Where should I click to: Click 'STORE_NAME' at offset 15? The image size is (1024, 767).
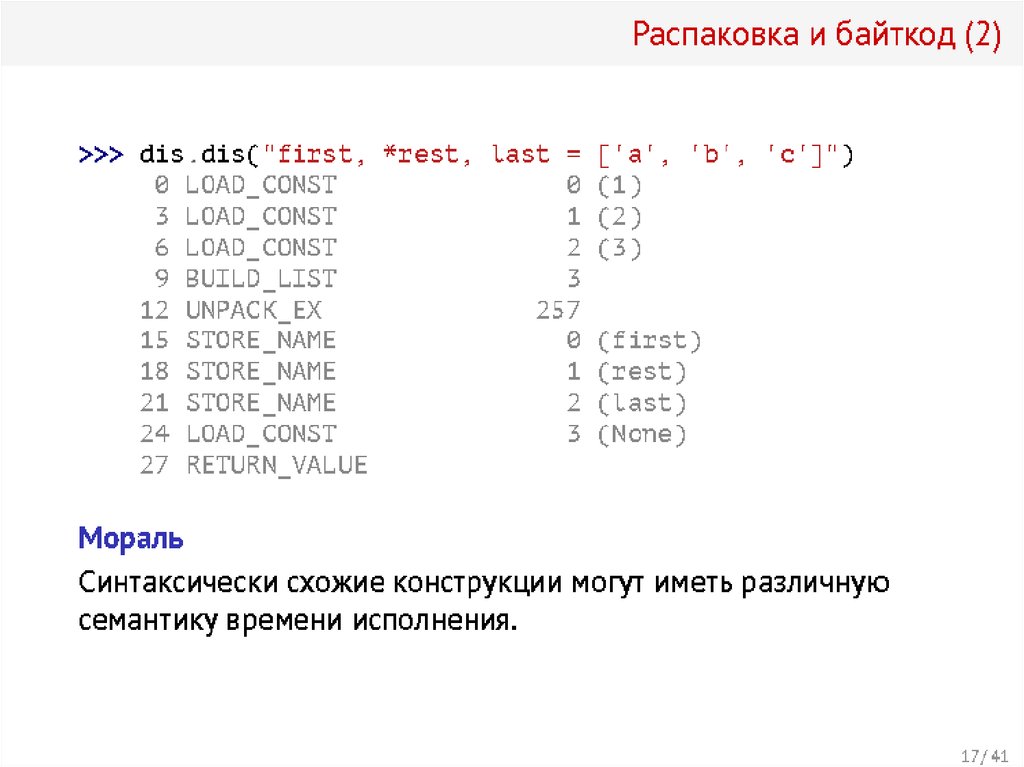[261, 340]
